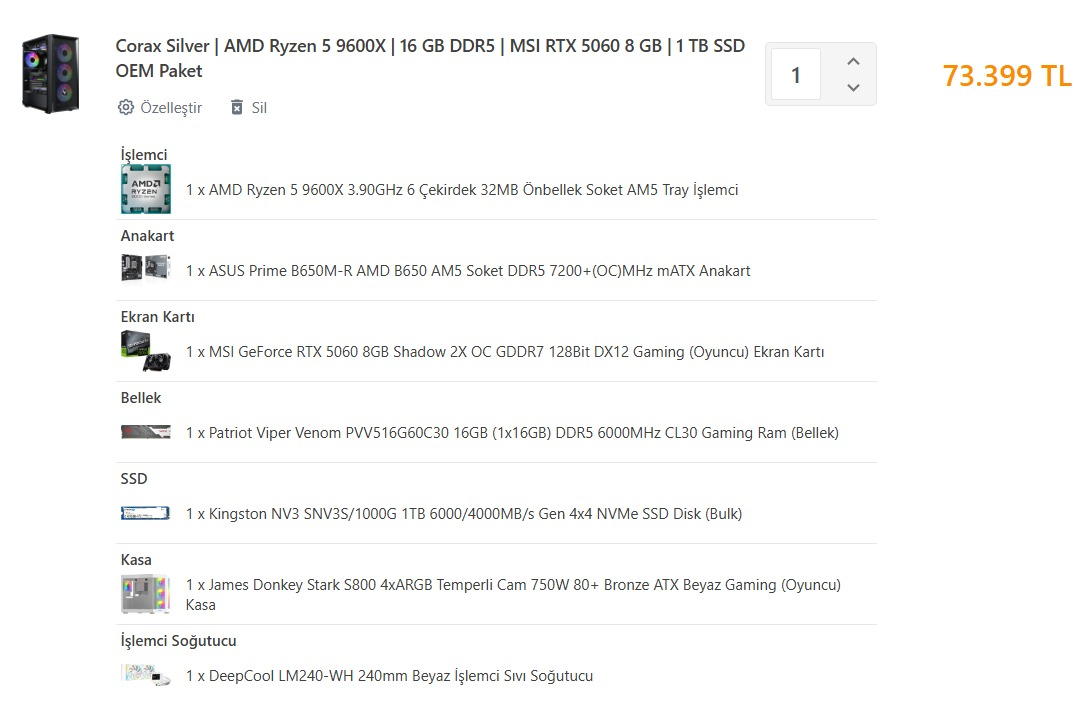Screen dimensions: 1088x706
Task: Open the DeepCool liquid cooler thumbnail
Action: click(x=146, y=675)
